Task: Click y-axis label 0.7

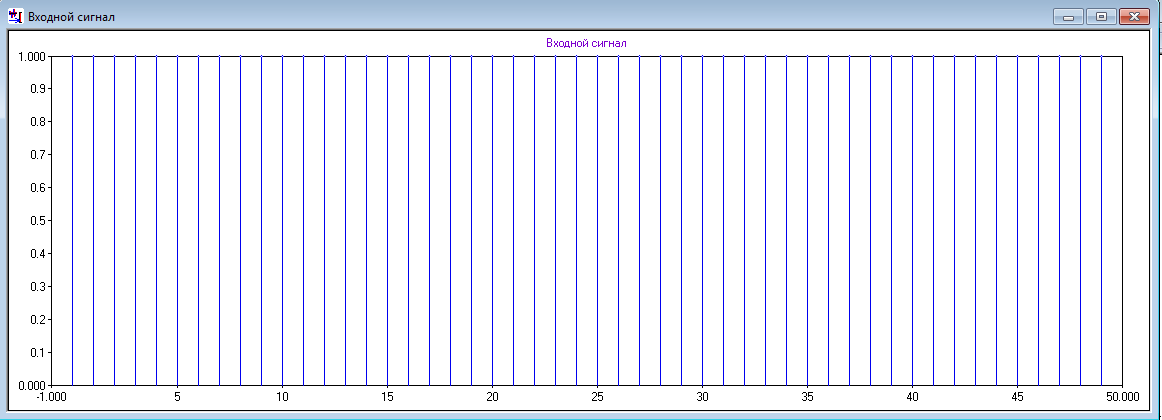Action: coord(37,155)
